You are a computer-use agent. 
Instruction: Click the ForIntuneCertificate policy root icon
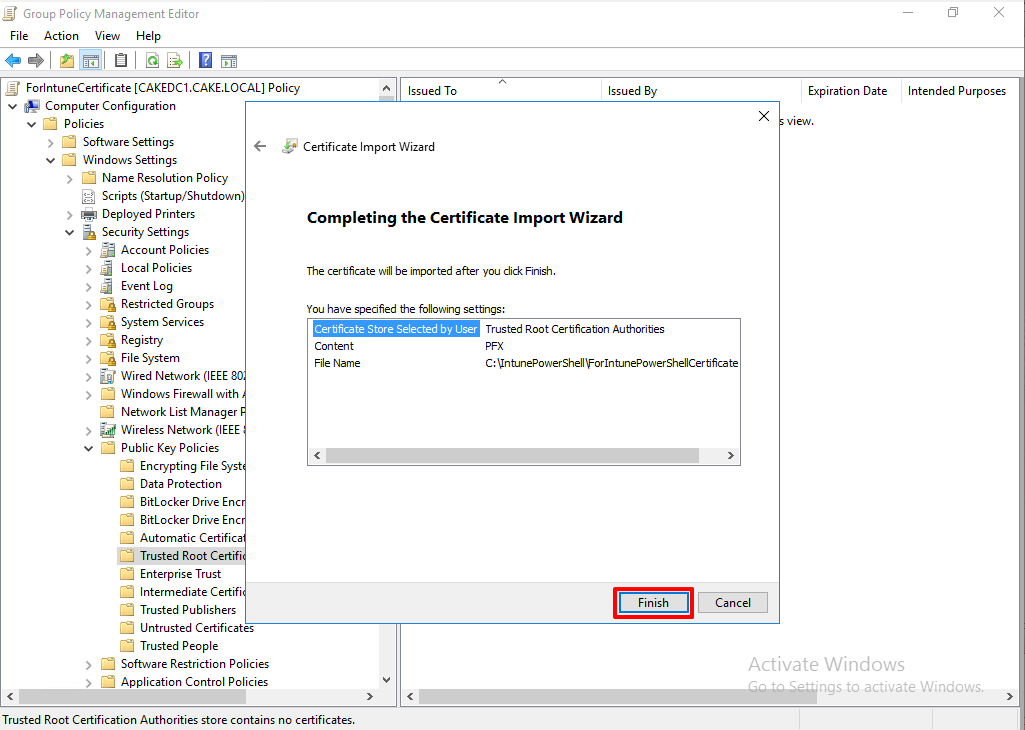[13, 88]
